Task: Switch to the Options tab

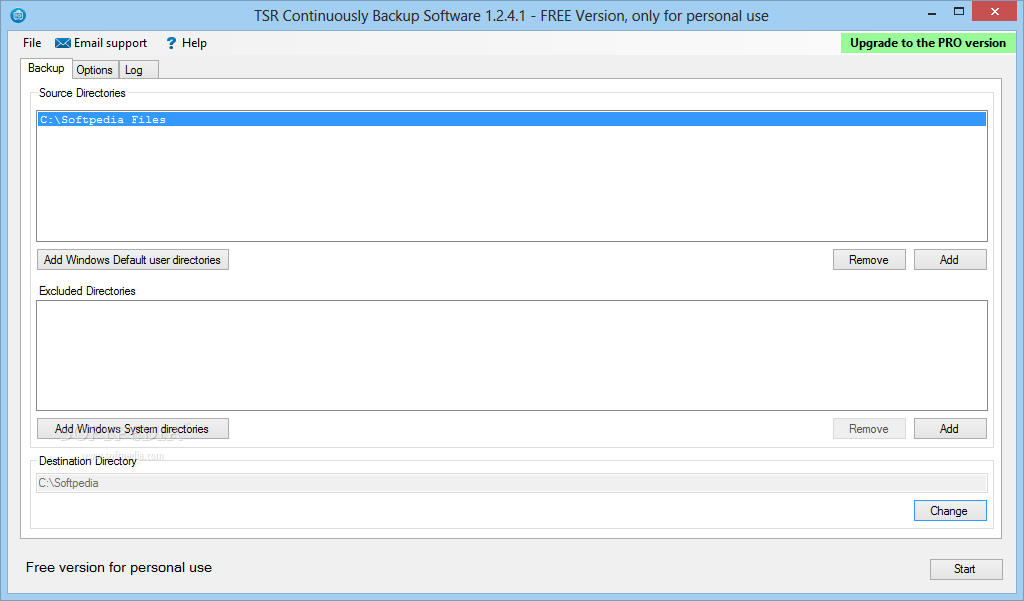Action: click(x=95, y=70)
